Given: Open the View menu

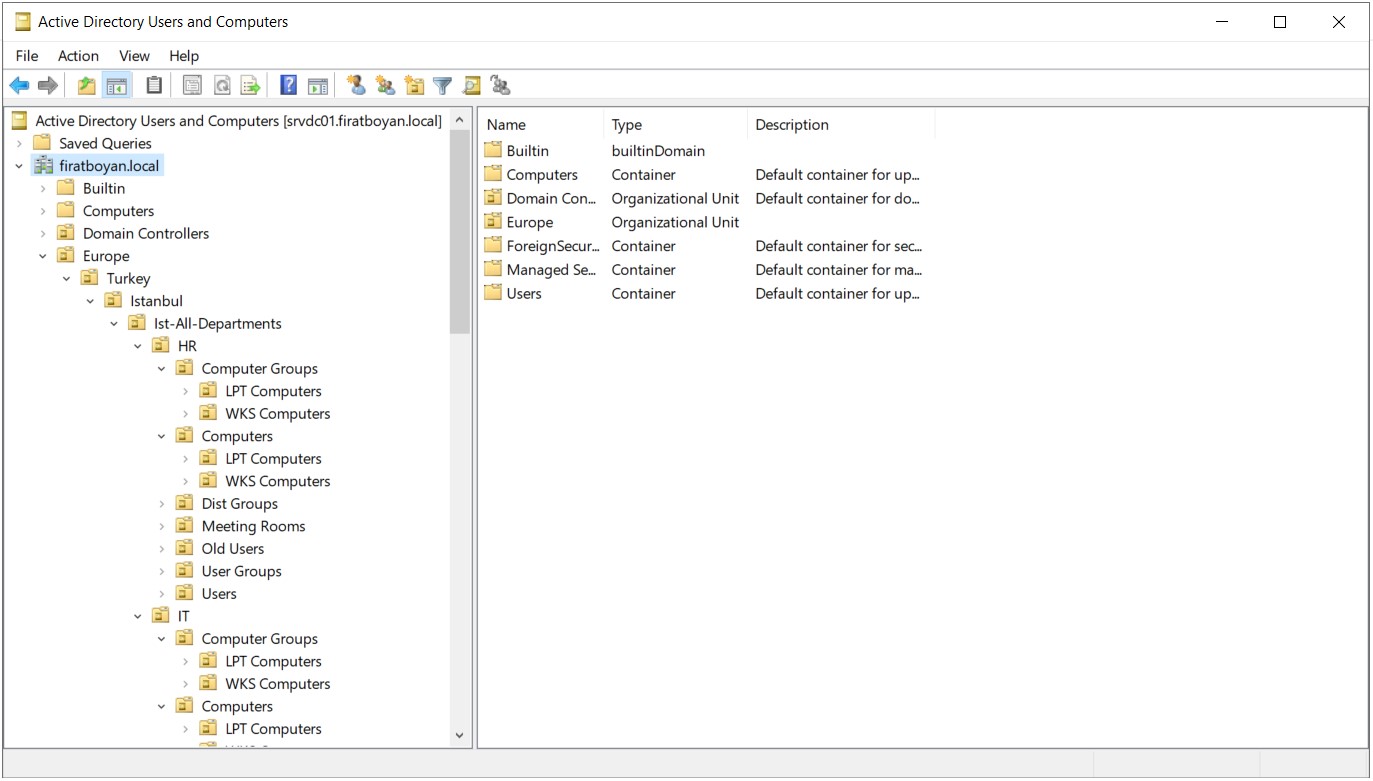Looking at the screenshot, I should point(134,56).
